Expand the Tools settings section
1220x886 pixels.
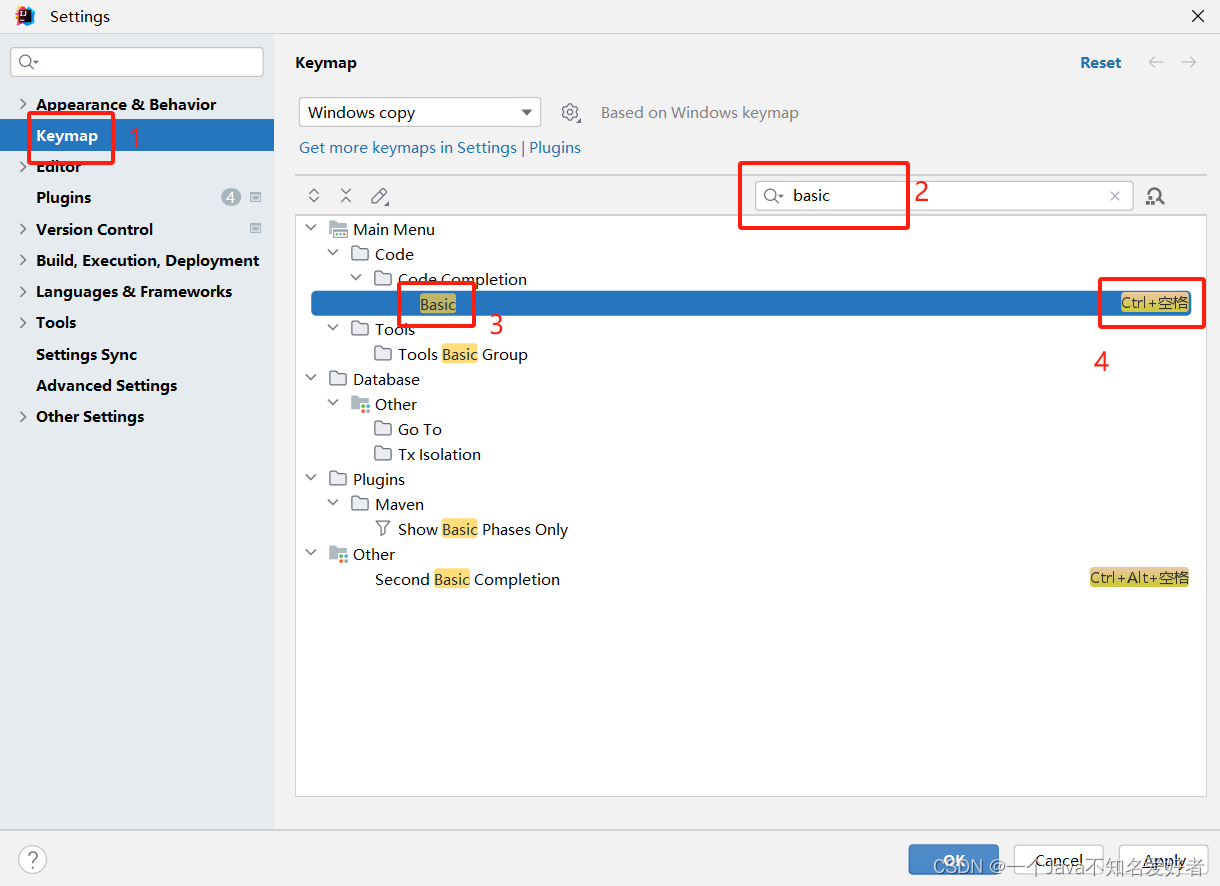pyautogui.click(x=23, y=323)
